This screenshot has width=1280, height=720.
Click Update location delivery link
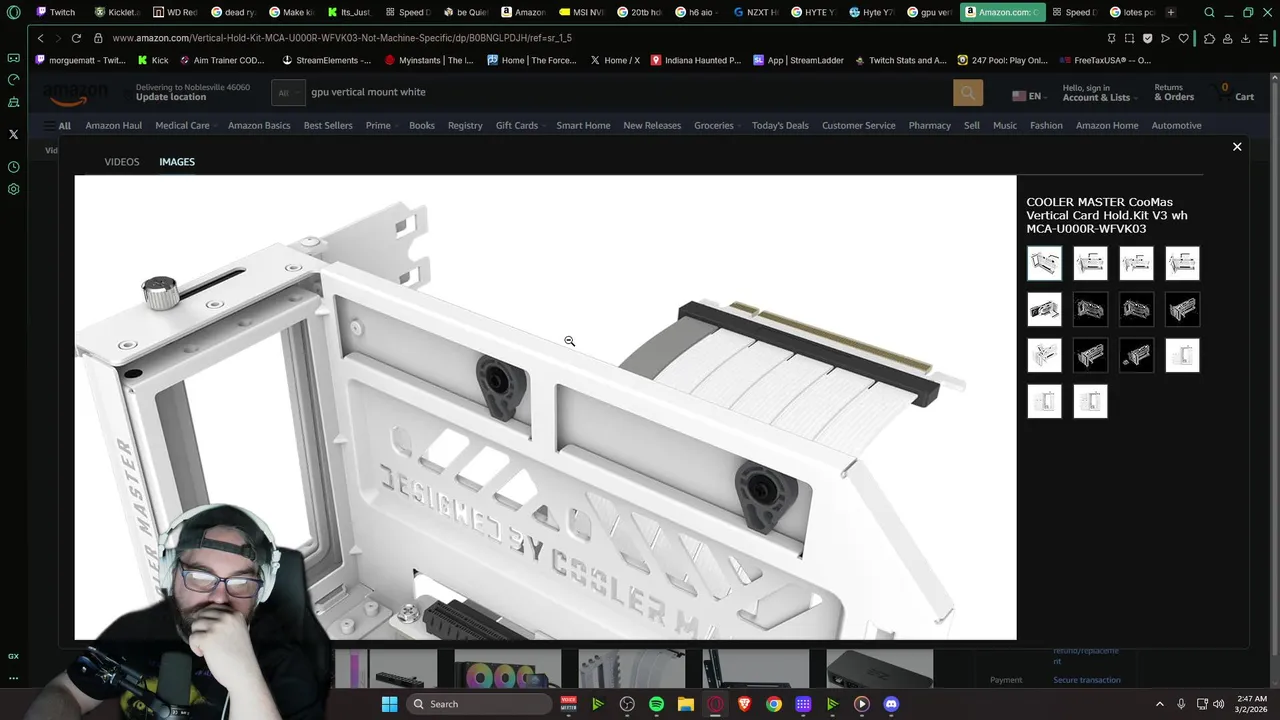click(x=171, y=97)
